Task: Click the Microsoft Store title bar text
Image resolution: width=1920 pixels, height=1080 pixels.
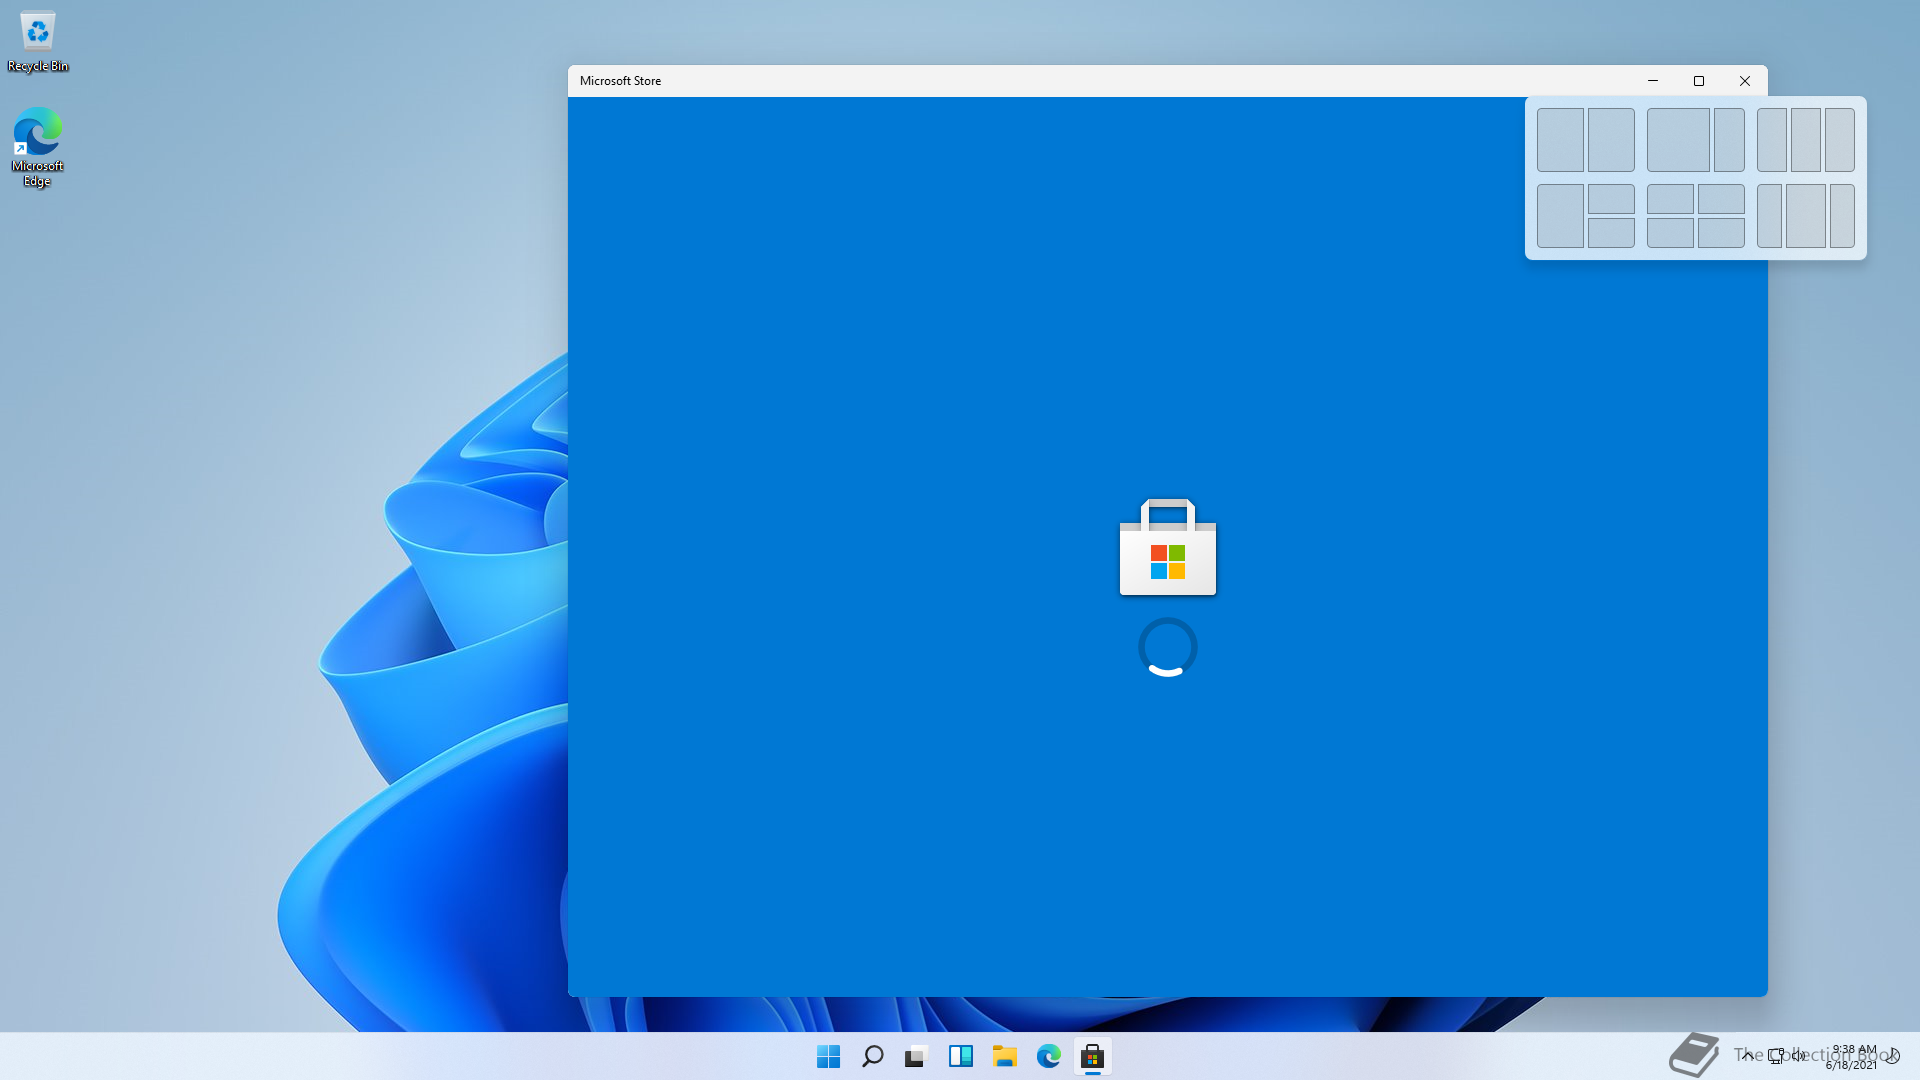Action: pos(620,81)
